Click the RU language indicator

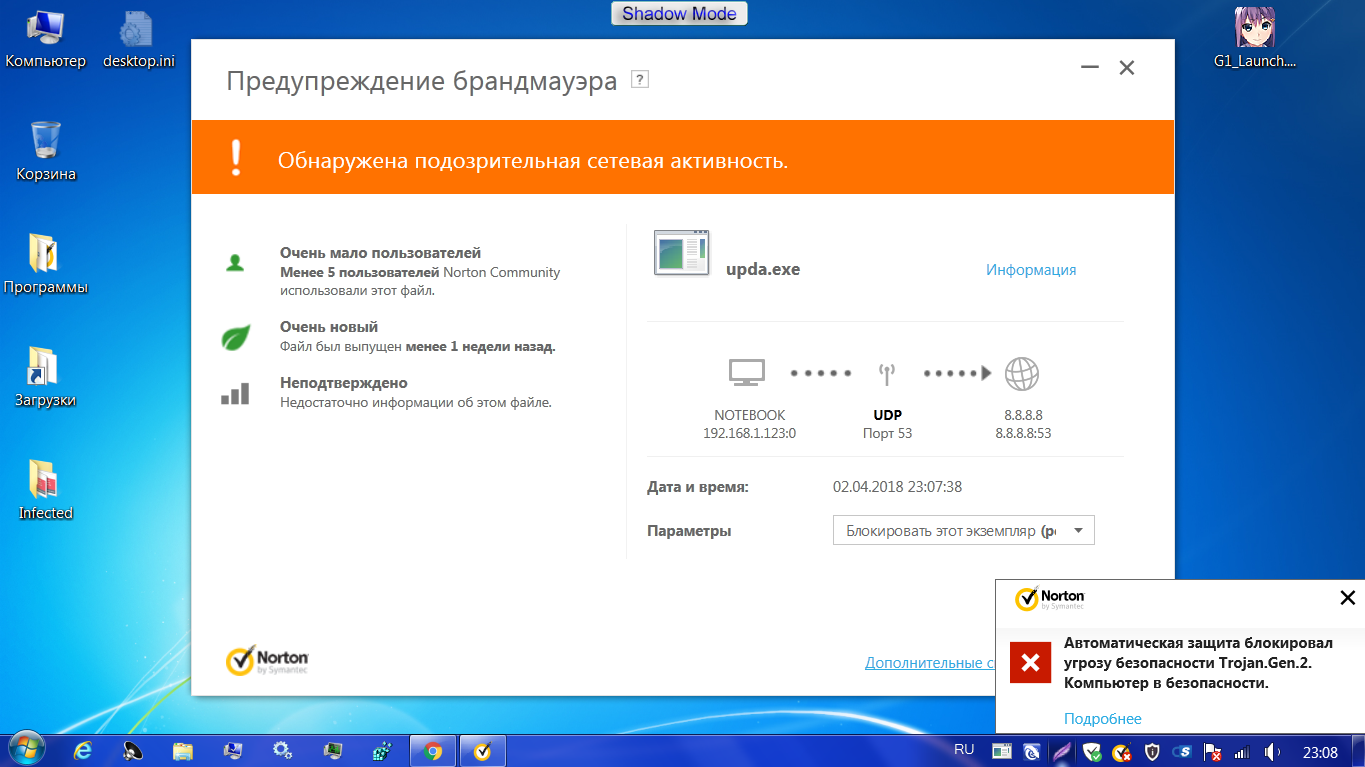964,749
